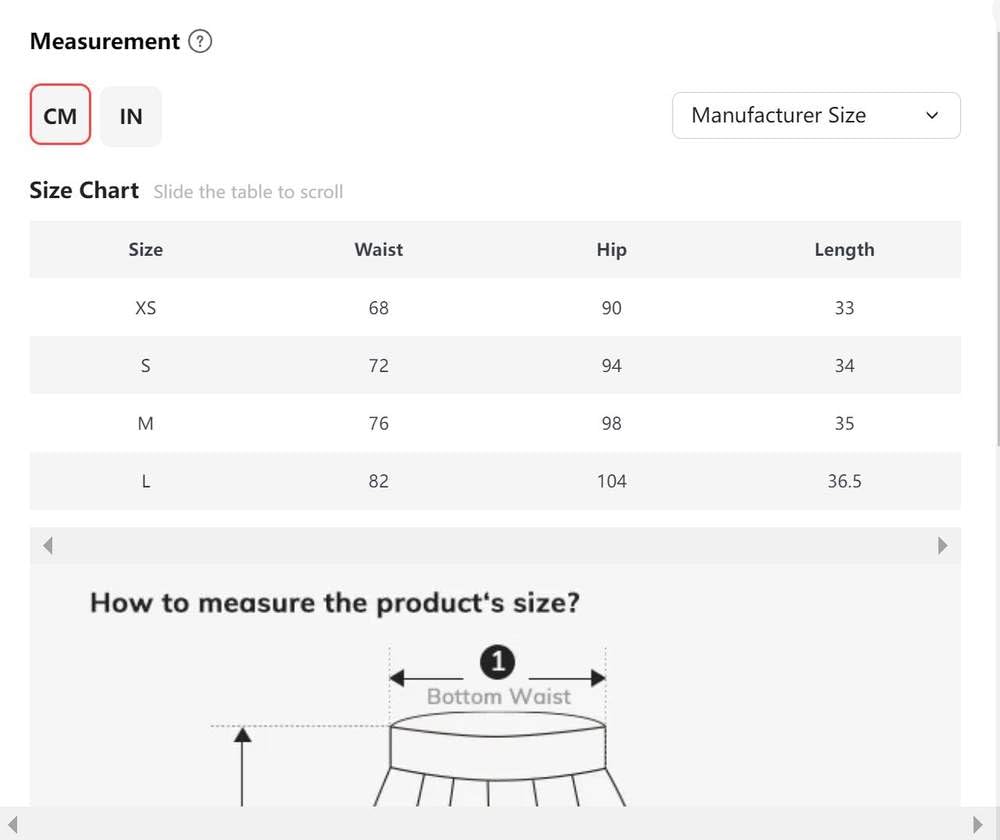This screenshot has height=840, width=1000.
Task: Click the Waist column header
Action: coord(378,249)
